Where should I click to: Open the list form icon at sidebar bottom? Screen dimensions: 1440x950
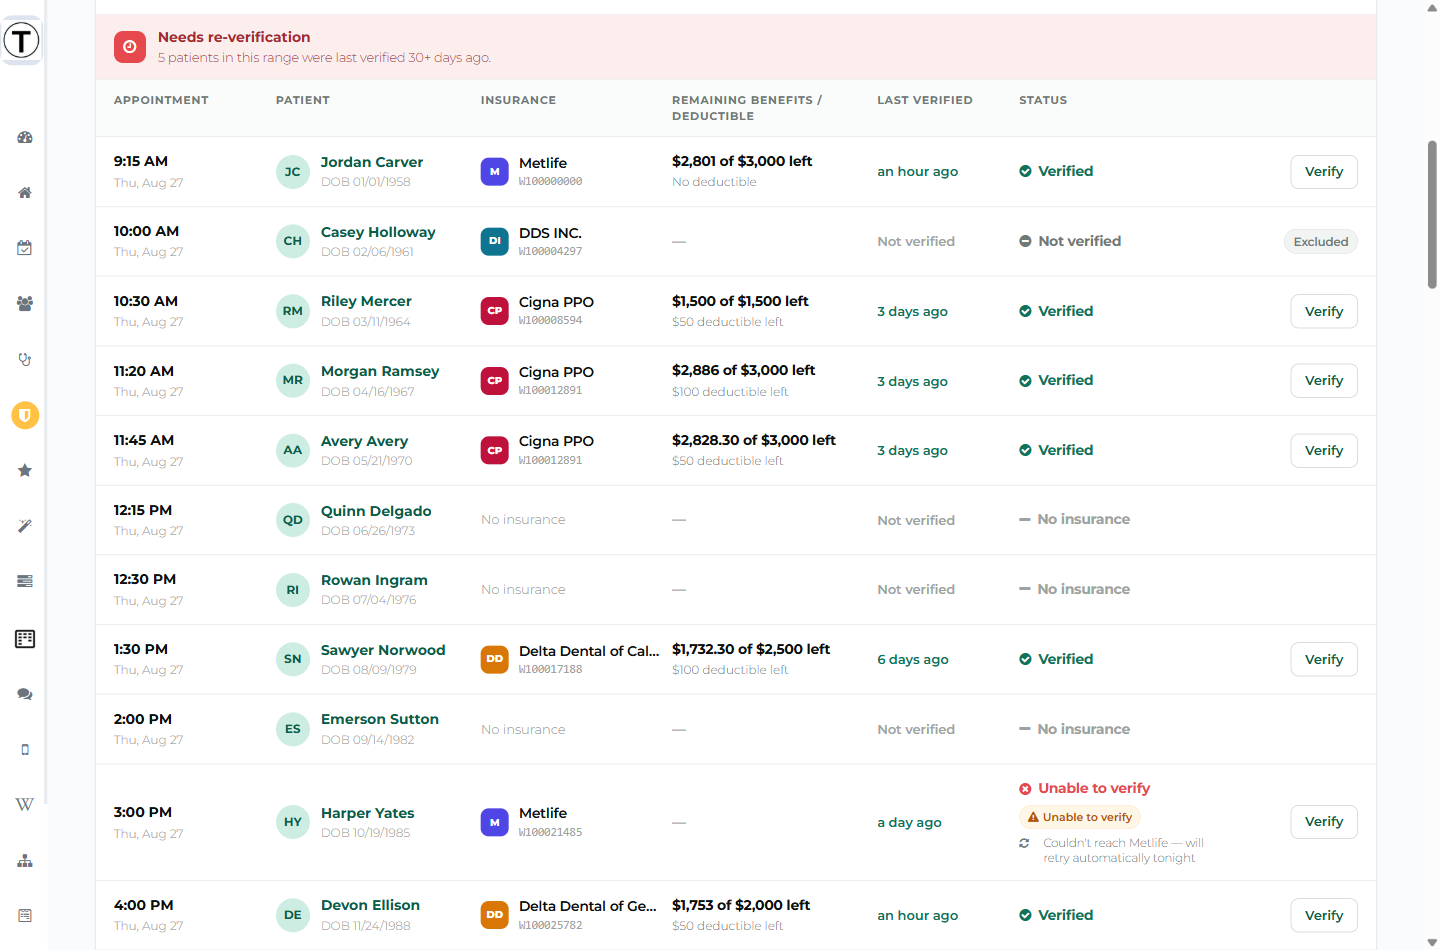pos(25,916)
